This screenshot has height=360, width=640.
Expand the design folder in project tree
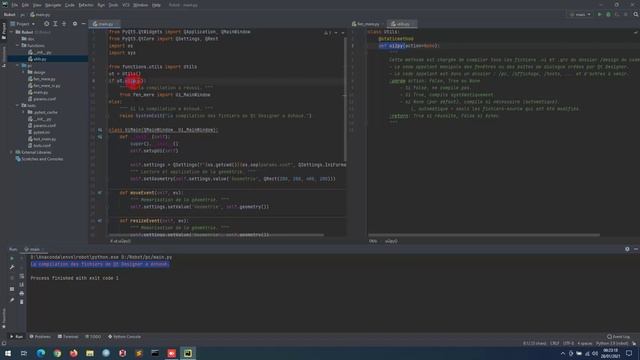click(x=24, y=72)
